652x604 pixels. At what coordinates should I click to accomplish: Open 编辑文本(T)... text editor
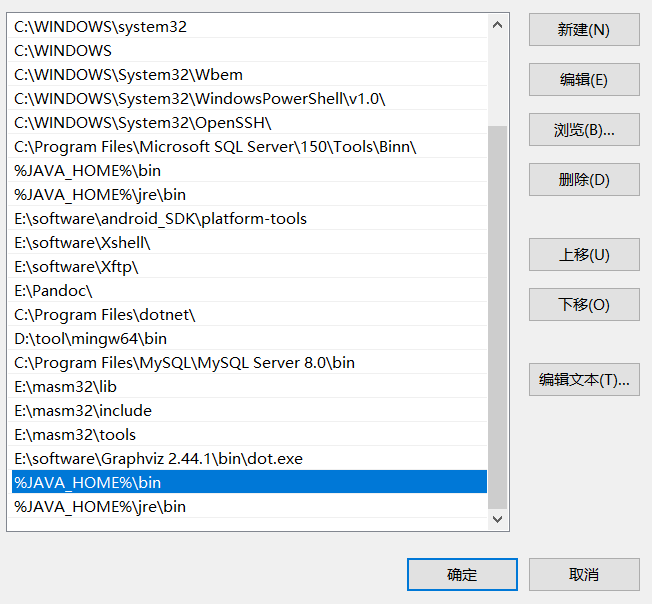point(584,380)
